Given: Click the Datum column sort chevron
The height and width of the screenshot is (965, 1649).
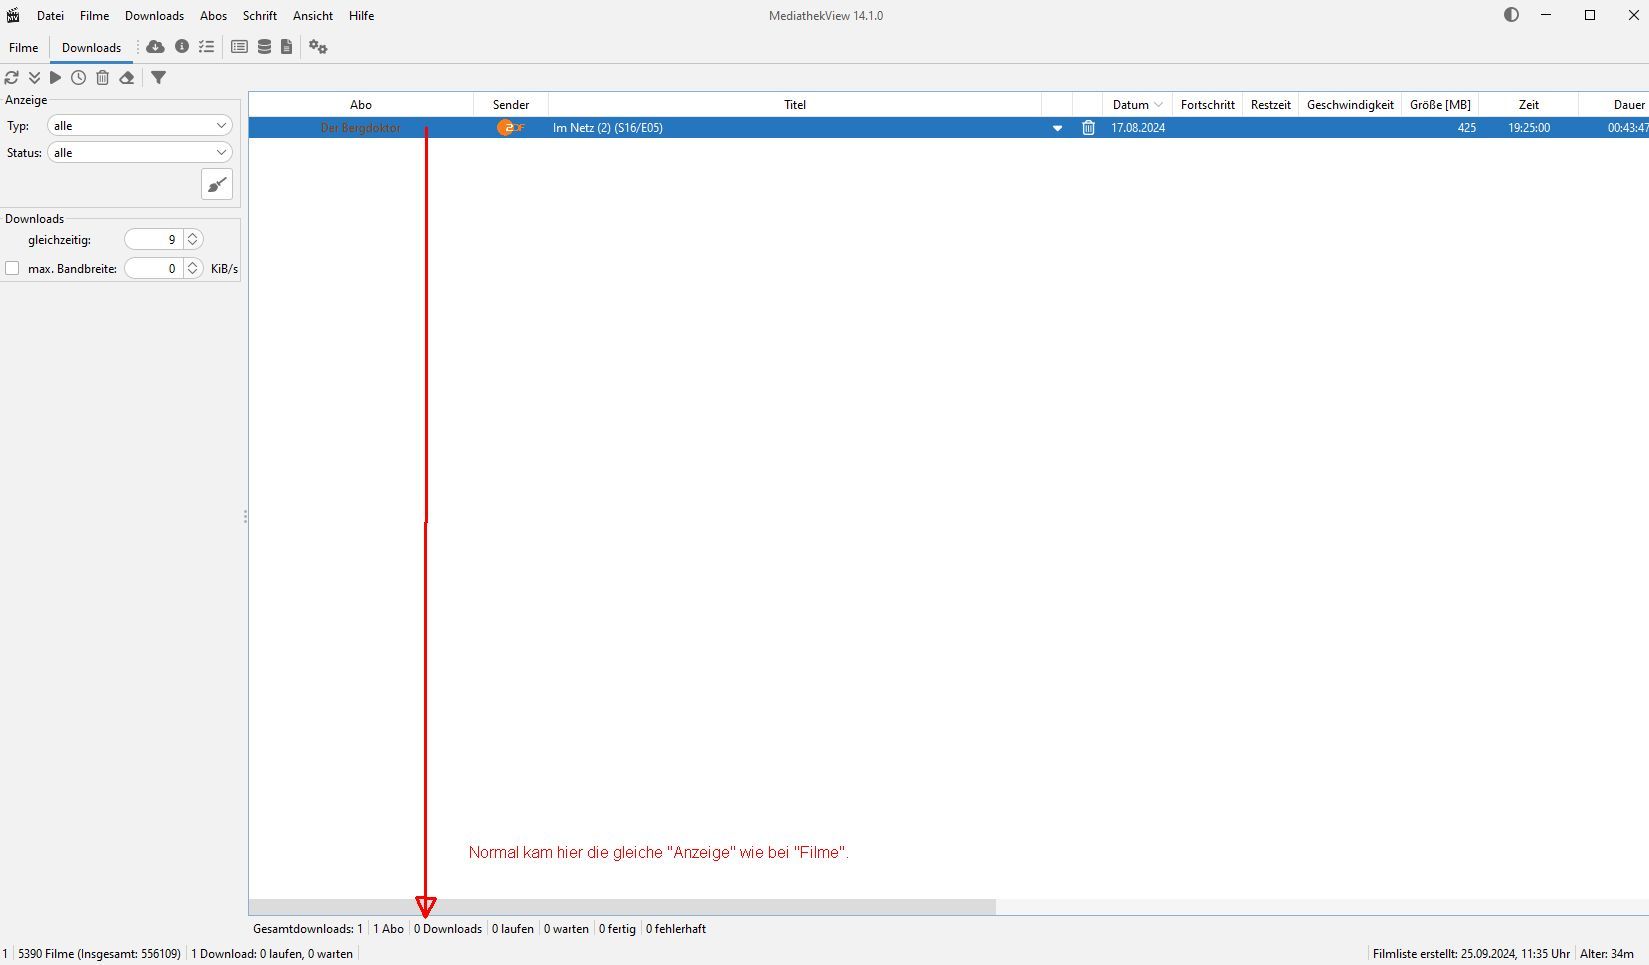Looking at the screenshot, I should pos(1158,105).
